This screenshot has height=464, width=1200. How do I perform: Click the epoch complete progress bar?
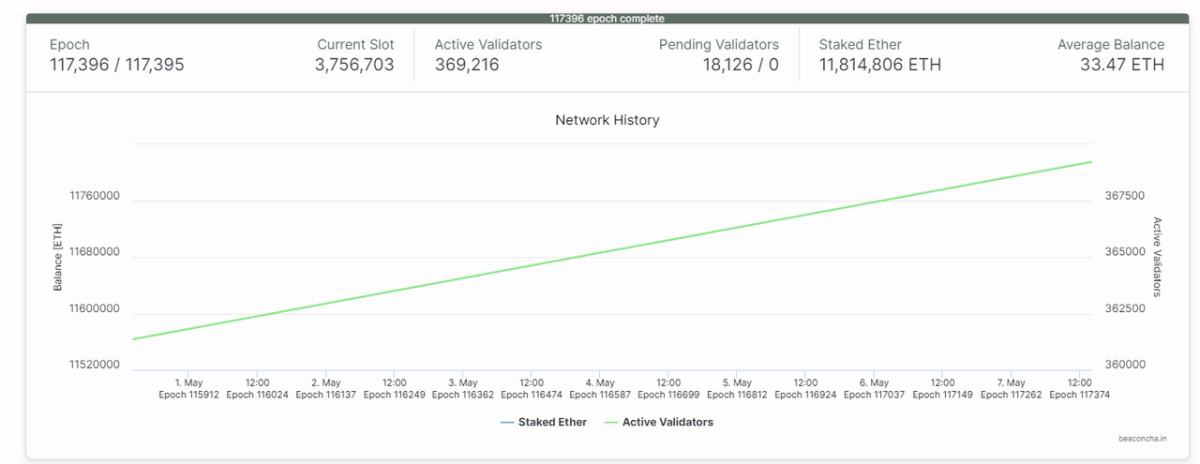607,18
